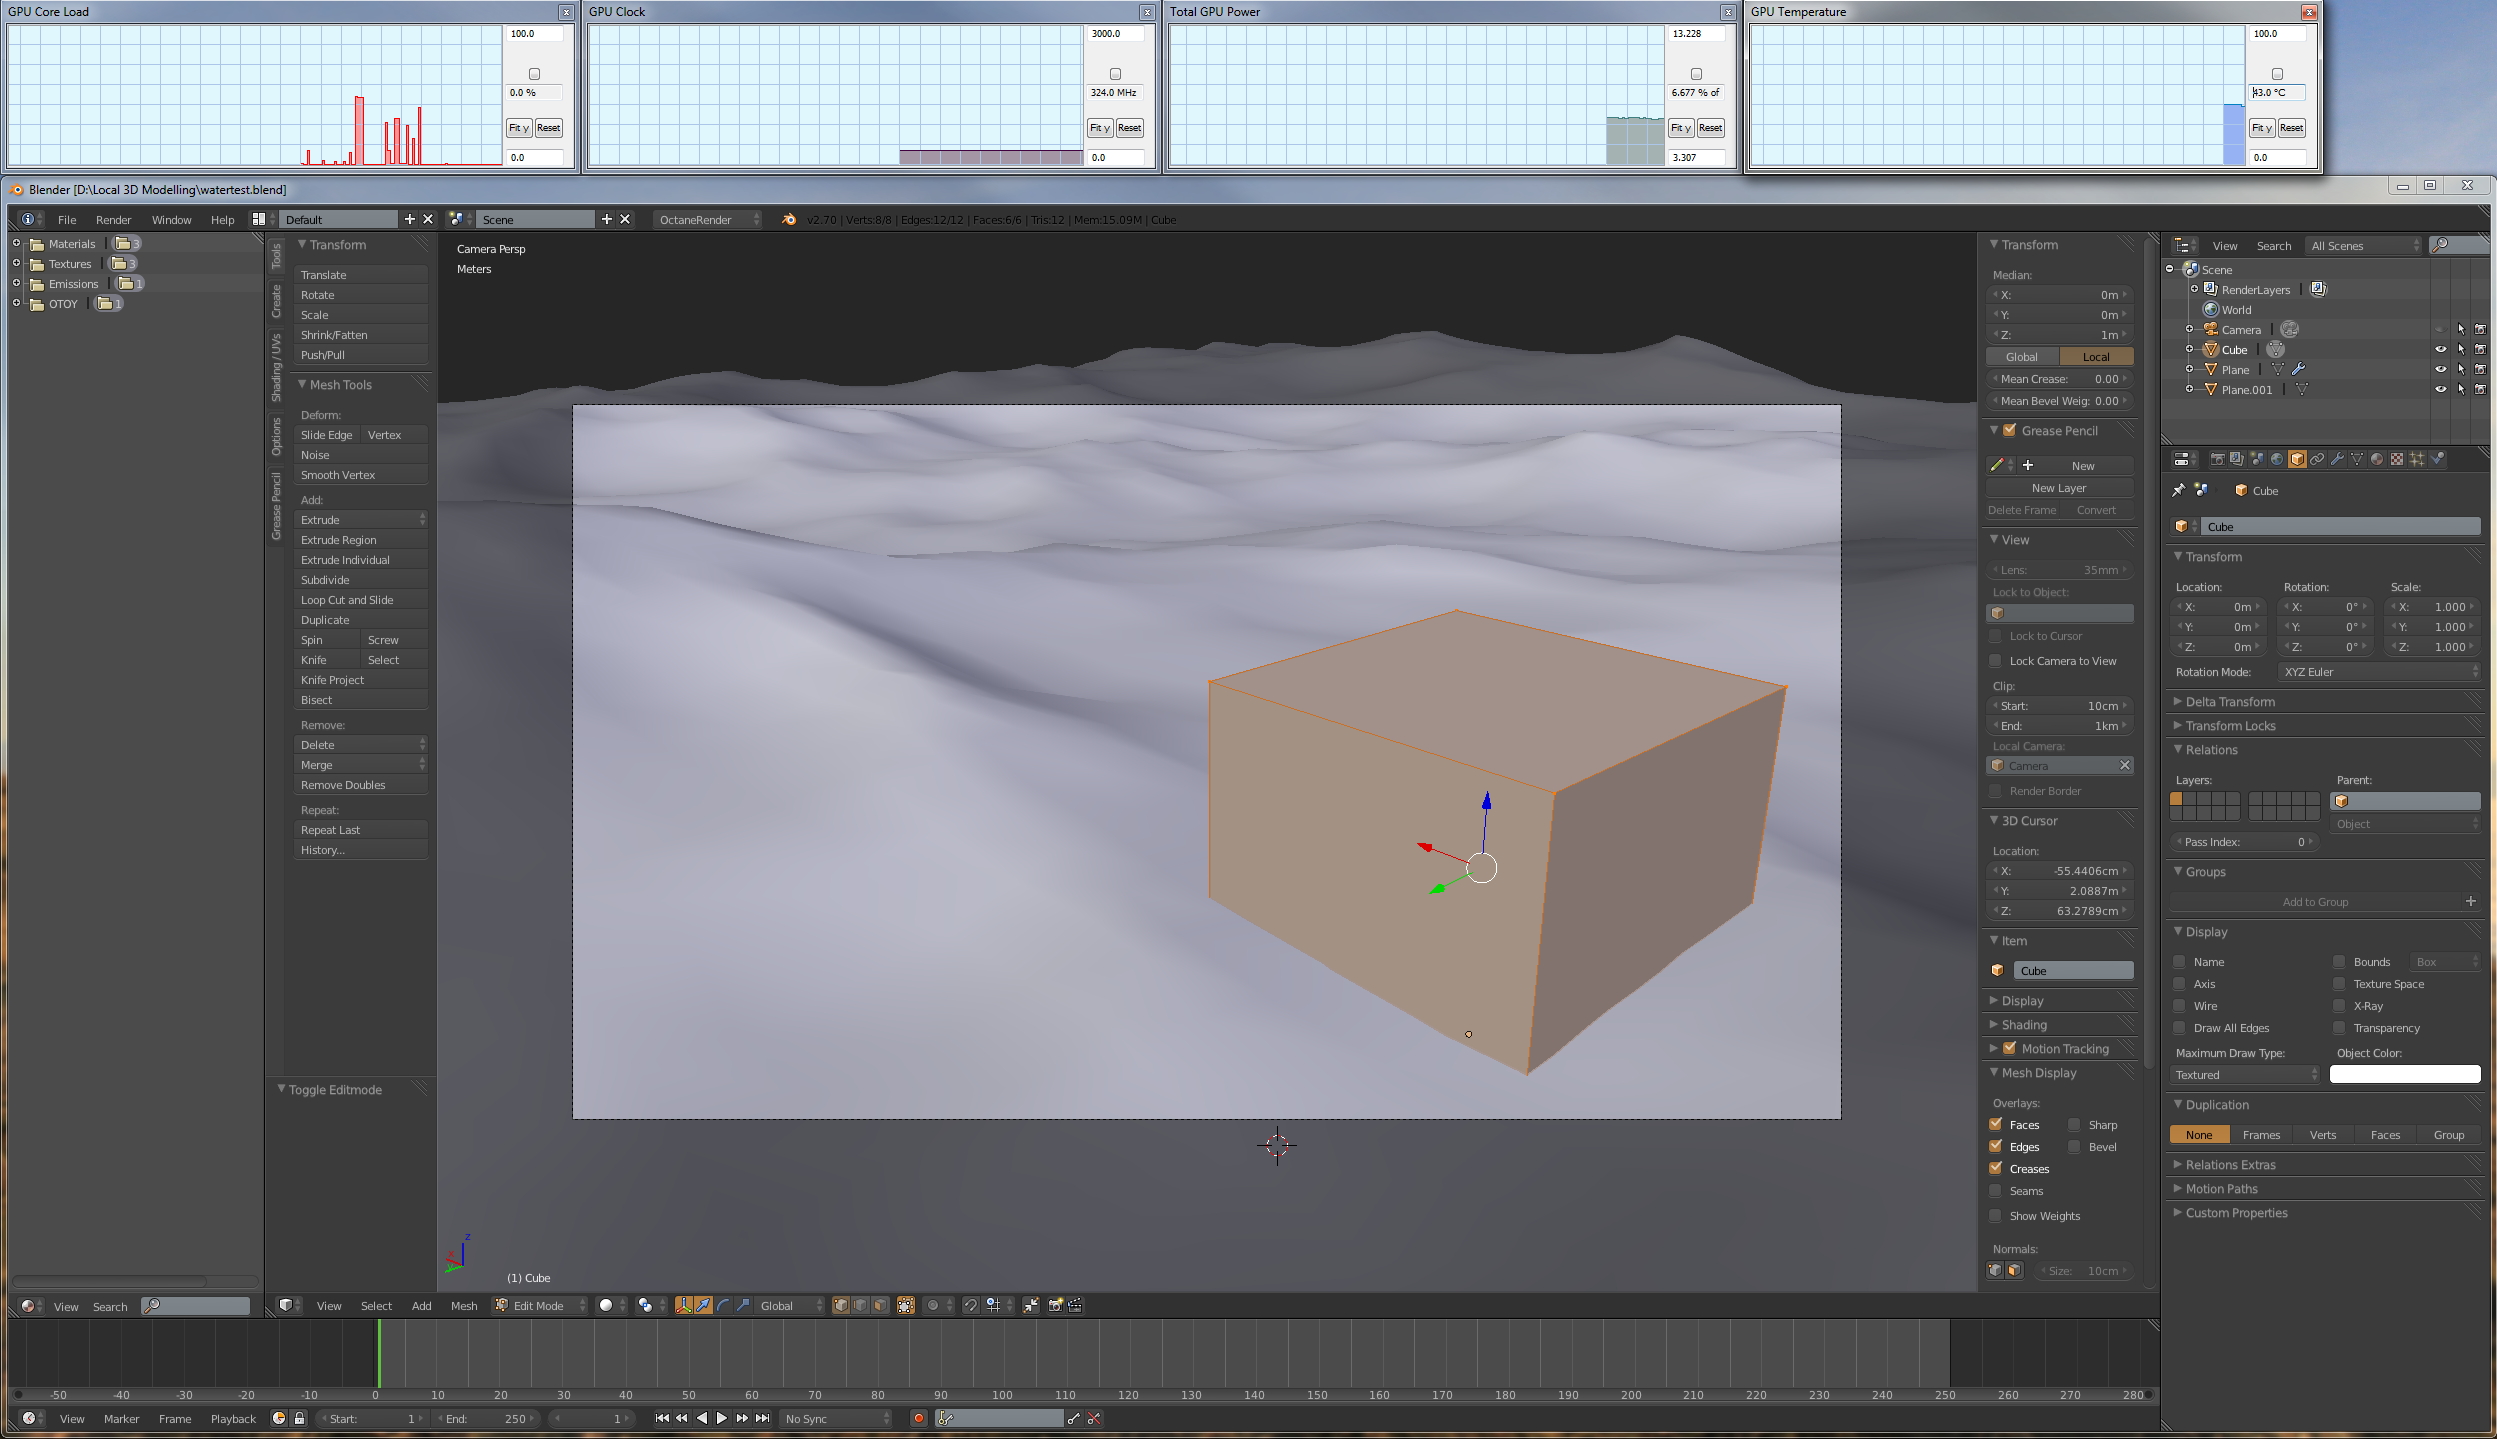The height and width of the screenshot is (1439, 2497).
Task: Open the Rotation Mode XYZ Euler dropdown
Action: (2380, 672)
